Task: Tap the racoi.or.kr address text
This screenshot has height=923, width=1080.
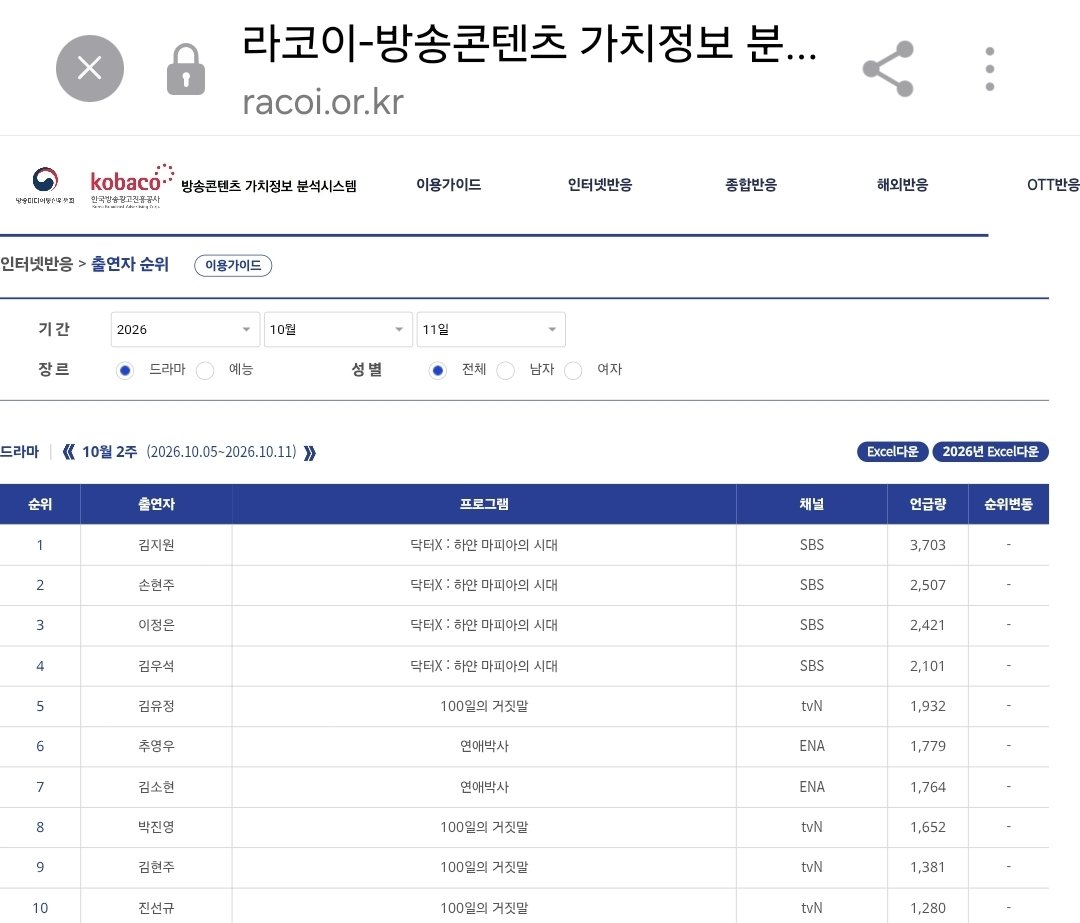Action: tap(323, 102)
